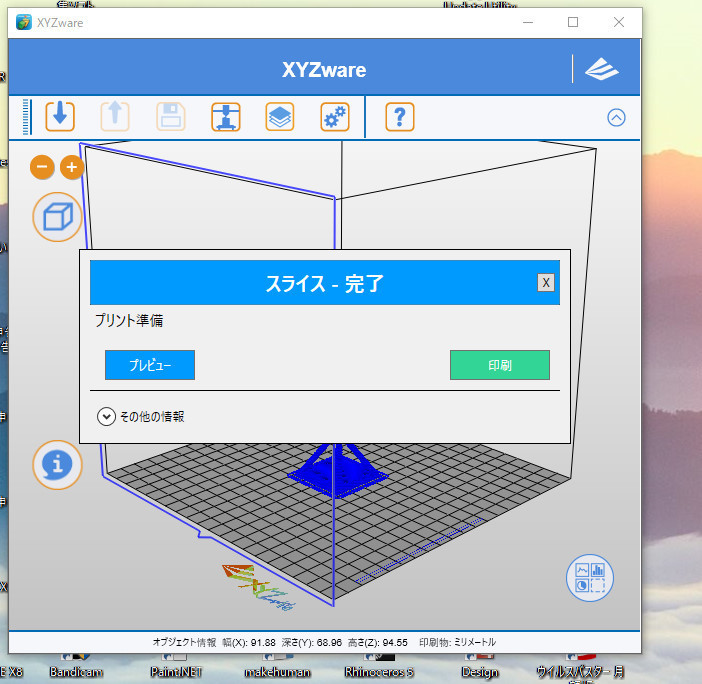Open the Design desktop shortcut
Screen dimensions: 702x684
tap(479, 667)
